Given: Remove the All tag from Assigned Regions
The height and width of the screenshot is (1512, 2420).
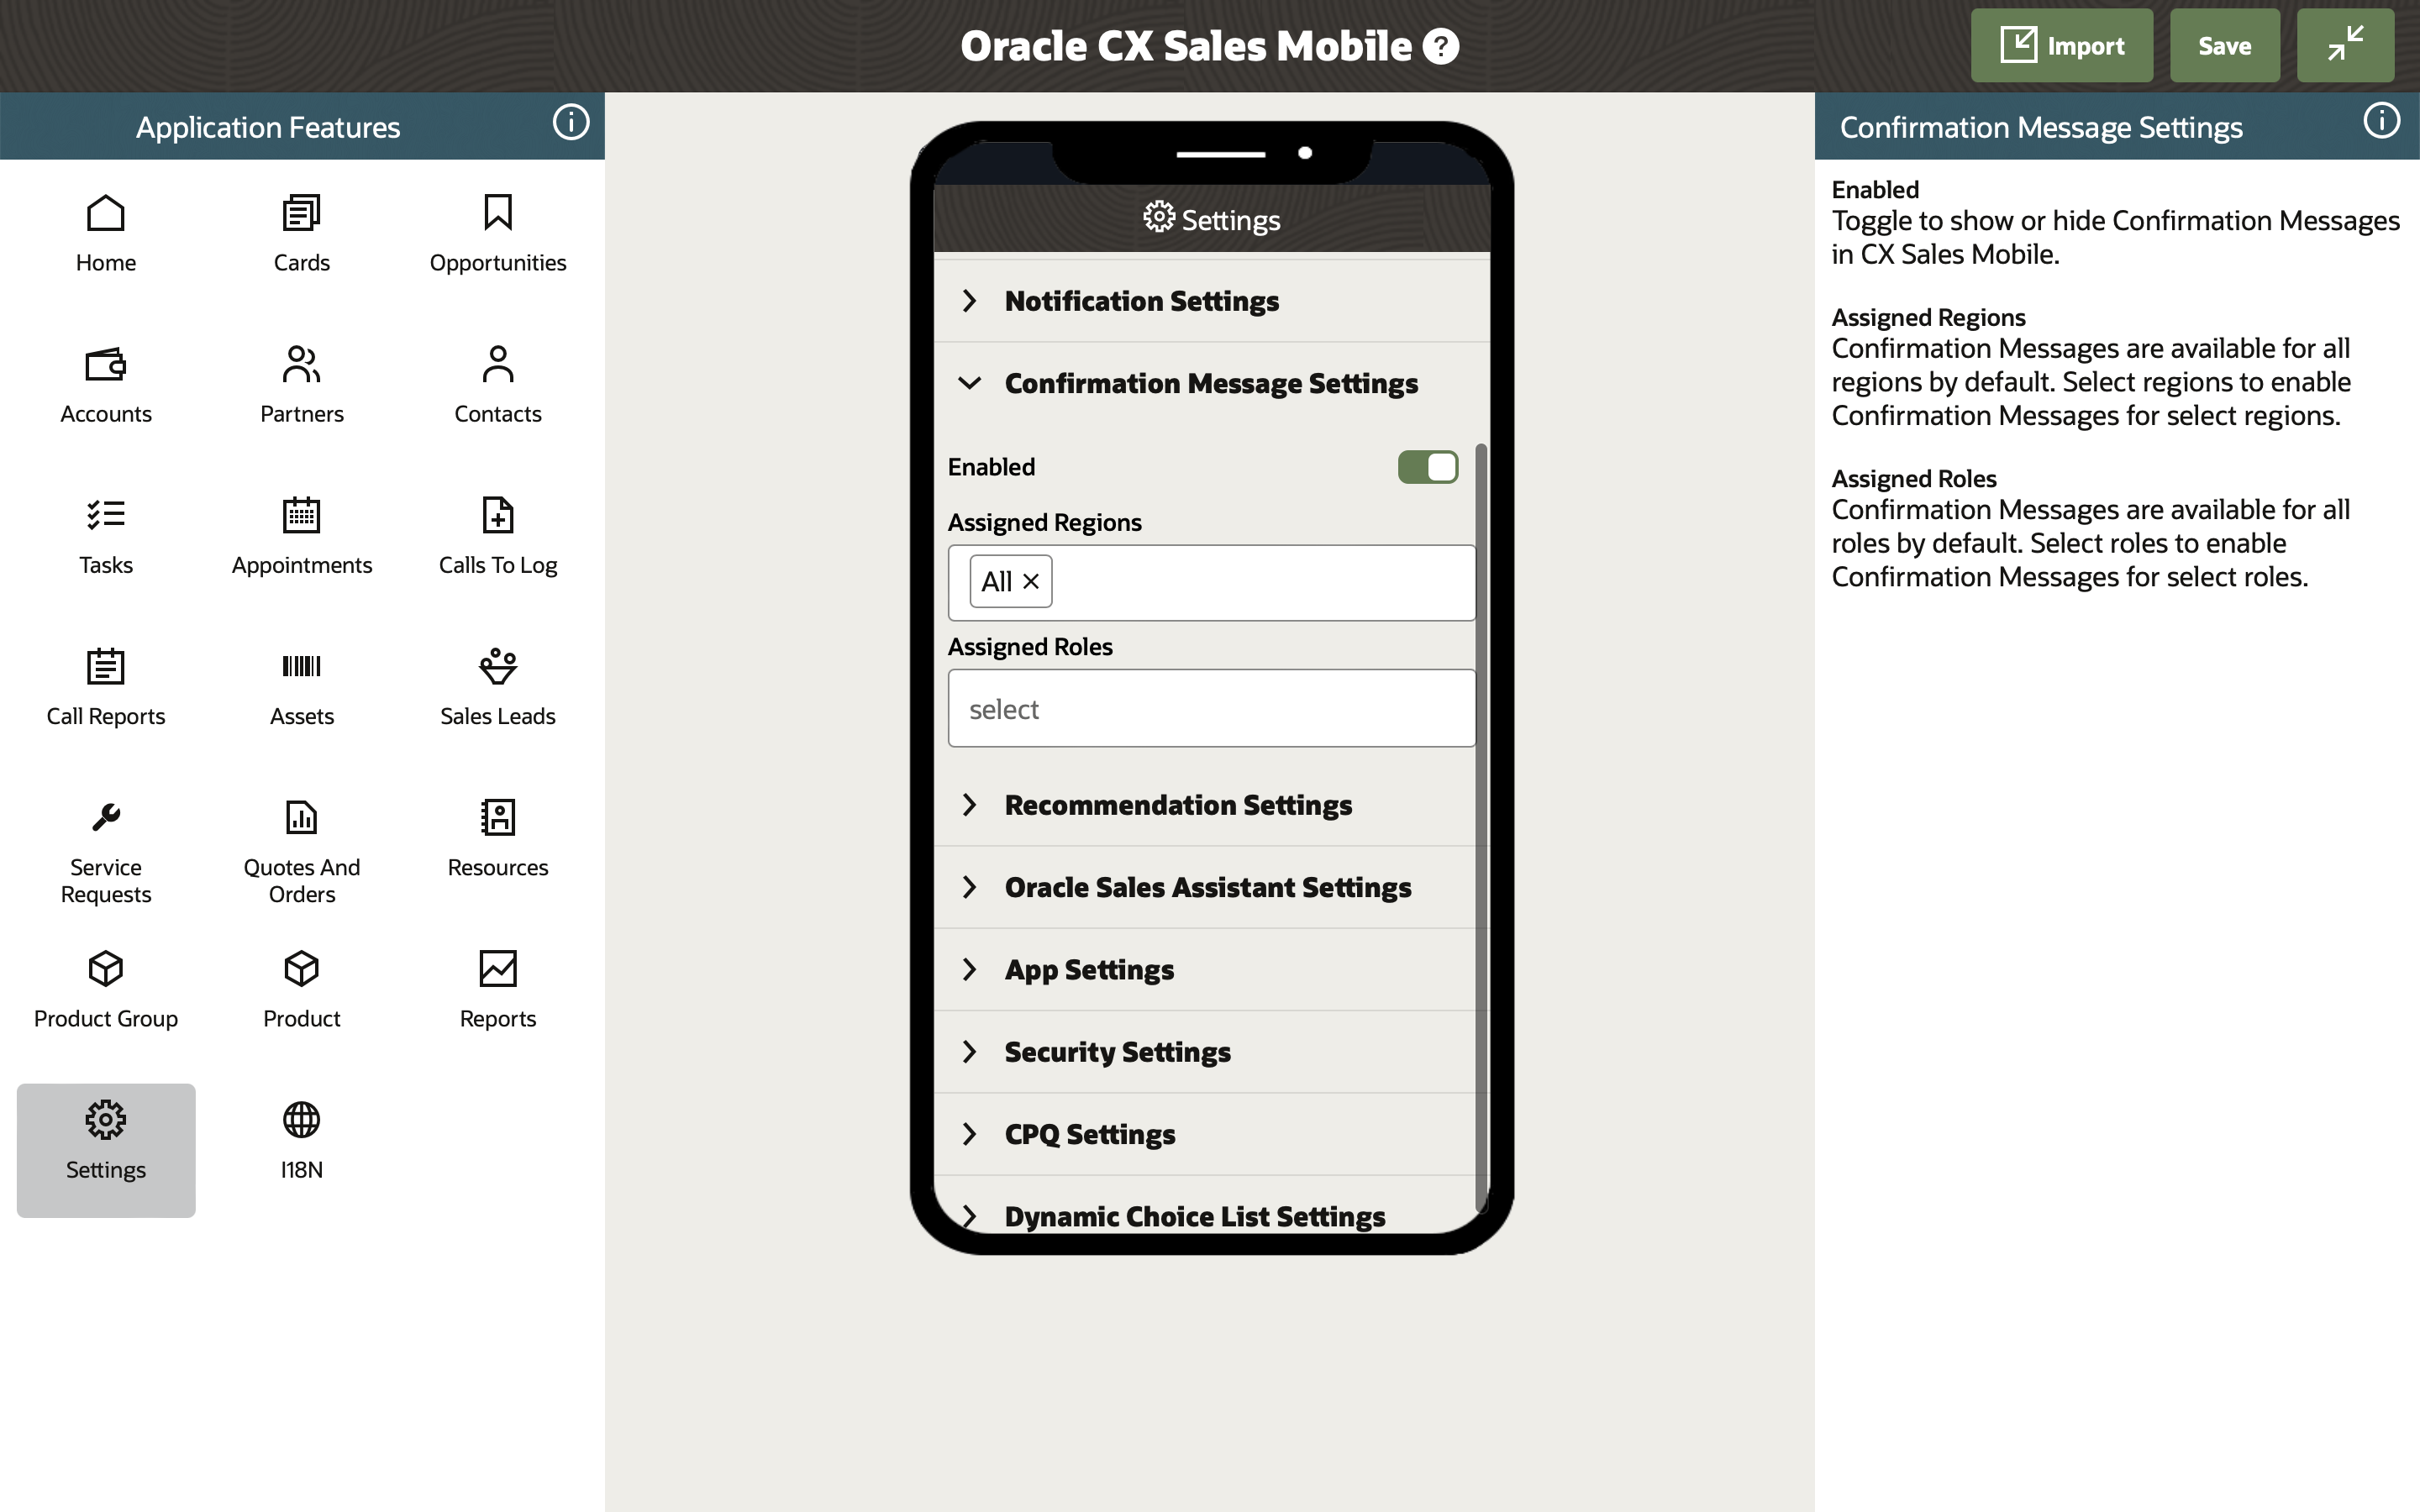Looking at the screenshot, I should coord(1031,581).
